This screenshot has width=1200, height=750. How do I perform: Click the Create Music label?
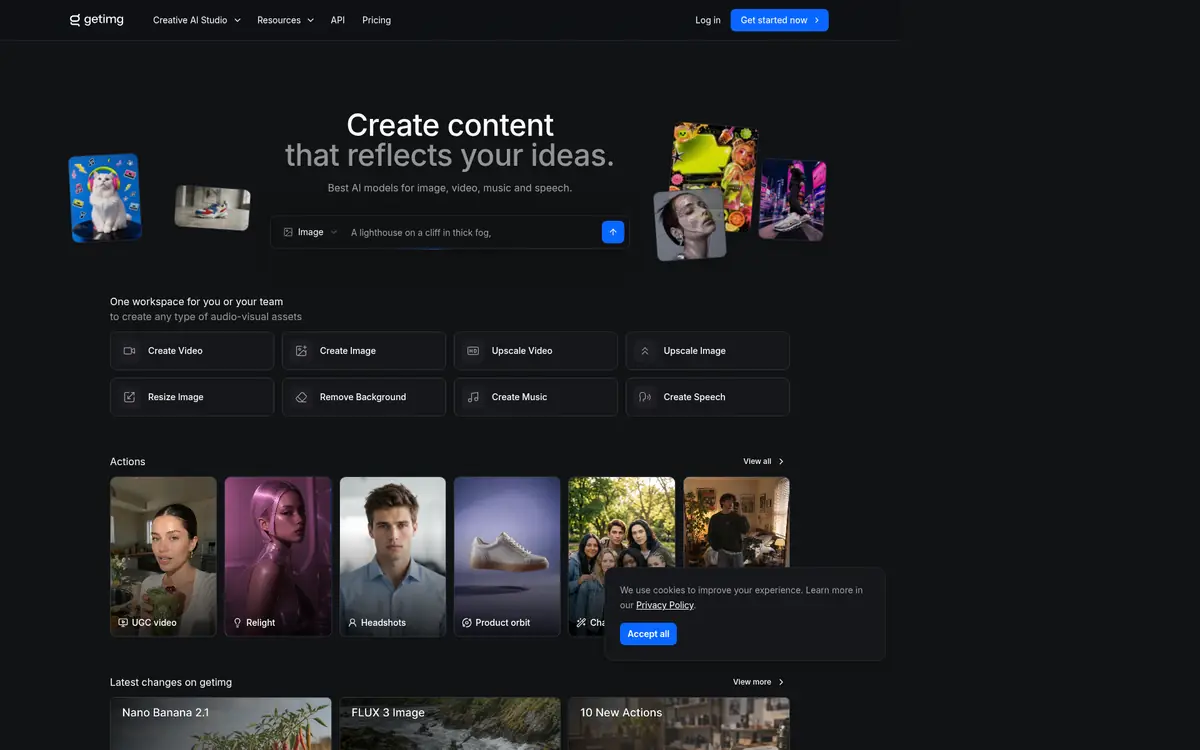click(x=519, y=397)
